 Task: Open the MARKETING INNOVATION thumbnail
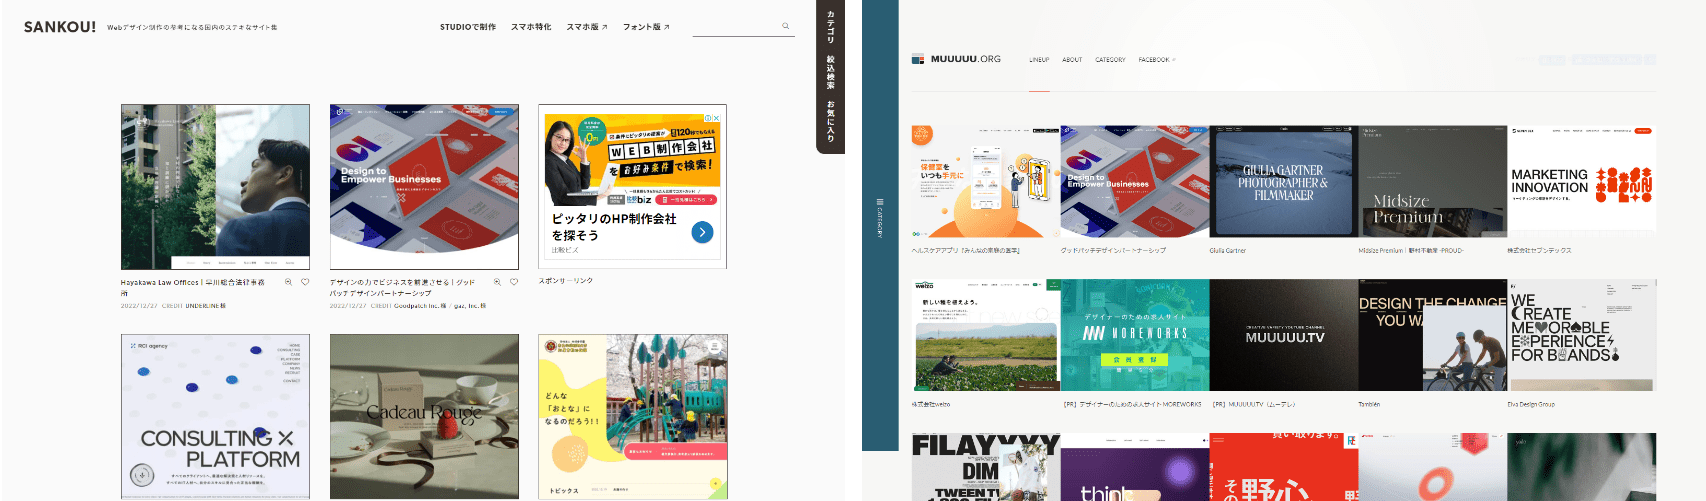coord(1582,182)
